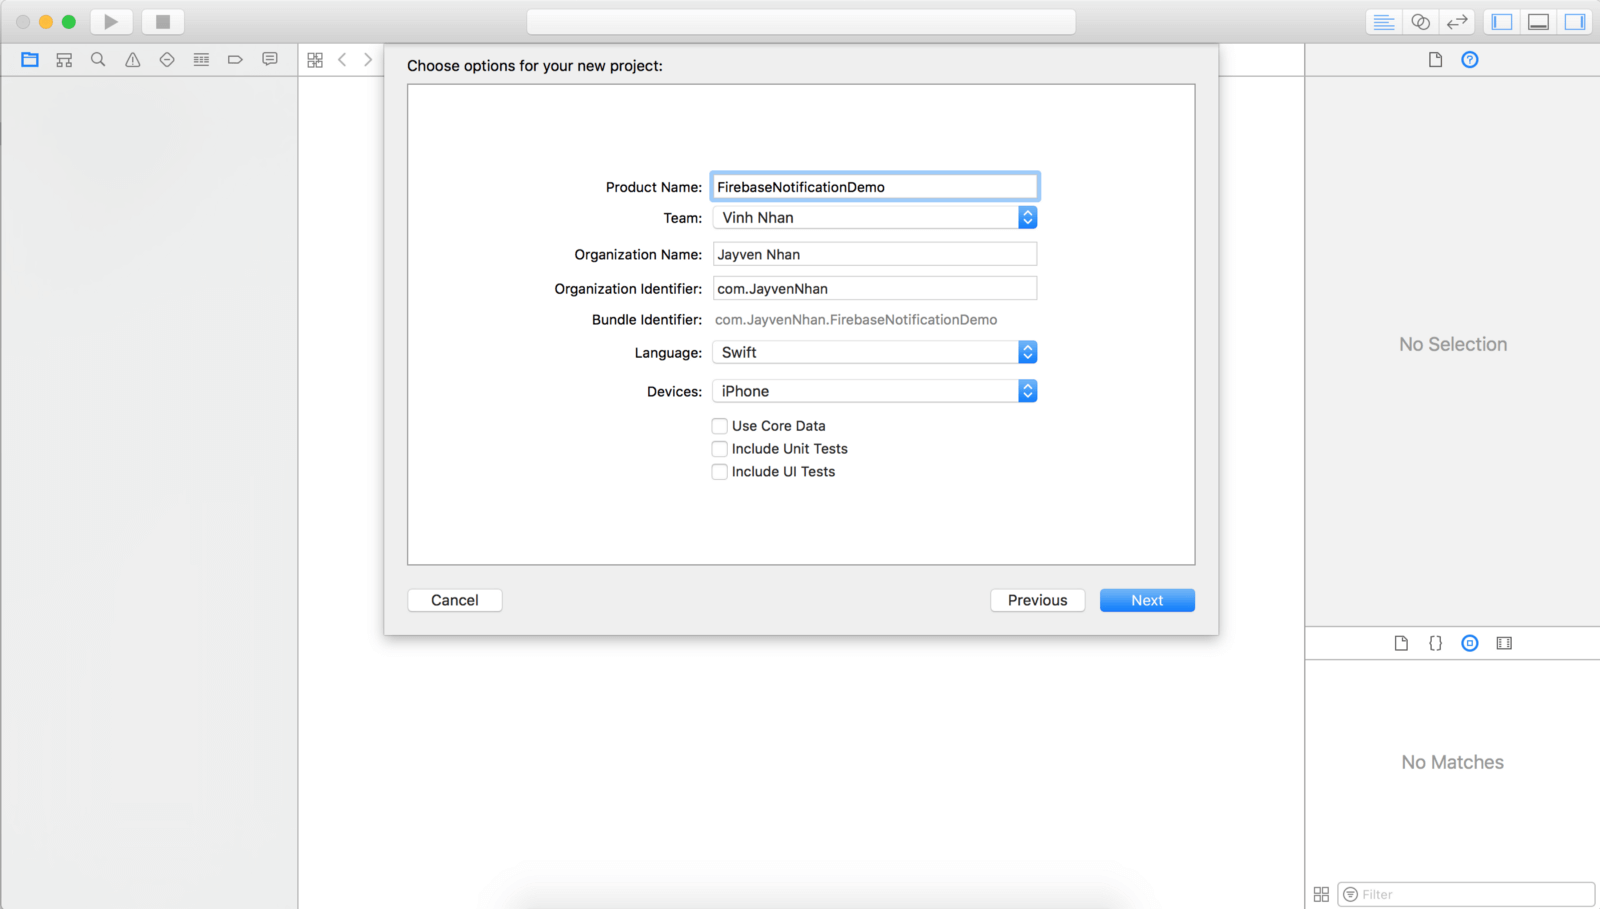The image size is (1600, 909).
Task: Click the activity status bar in toolbar
Action: point(801,22)
